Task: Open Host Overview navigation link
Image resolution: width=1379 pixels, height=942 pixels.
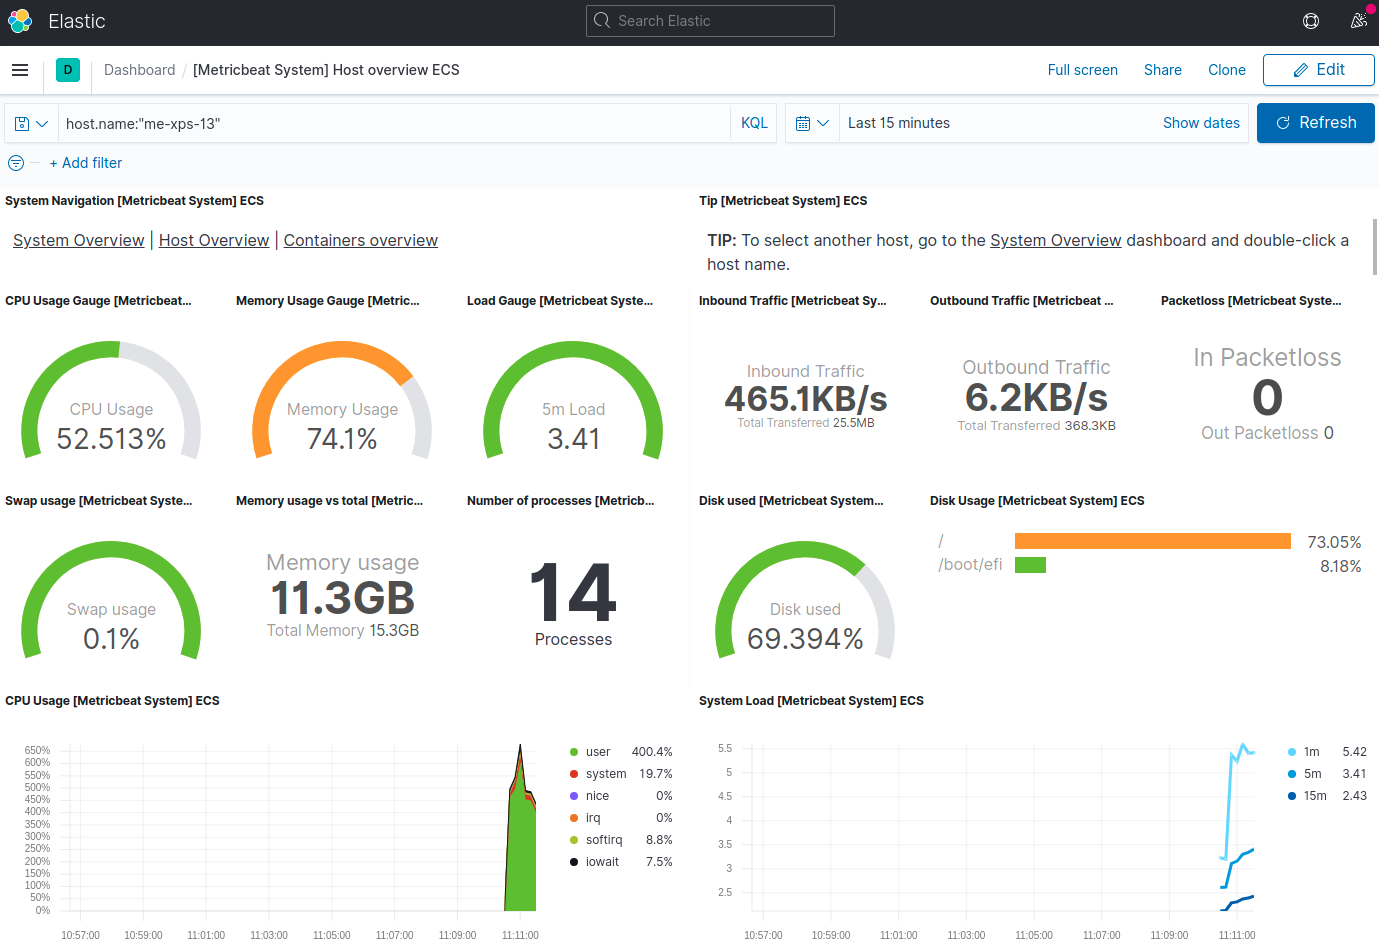Action: pyautogui.click(x=214, y=240)
